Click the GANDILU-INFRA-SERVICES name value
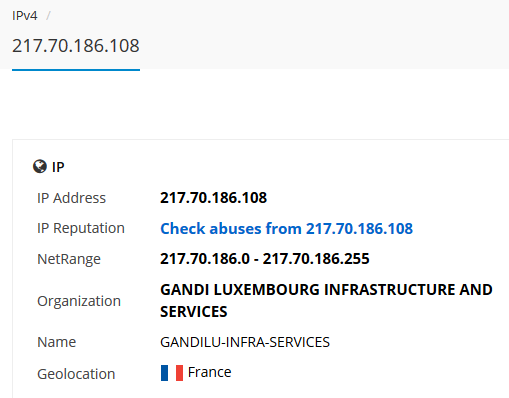509x398 pixels. pyautogui.click(x=245, y=342)
